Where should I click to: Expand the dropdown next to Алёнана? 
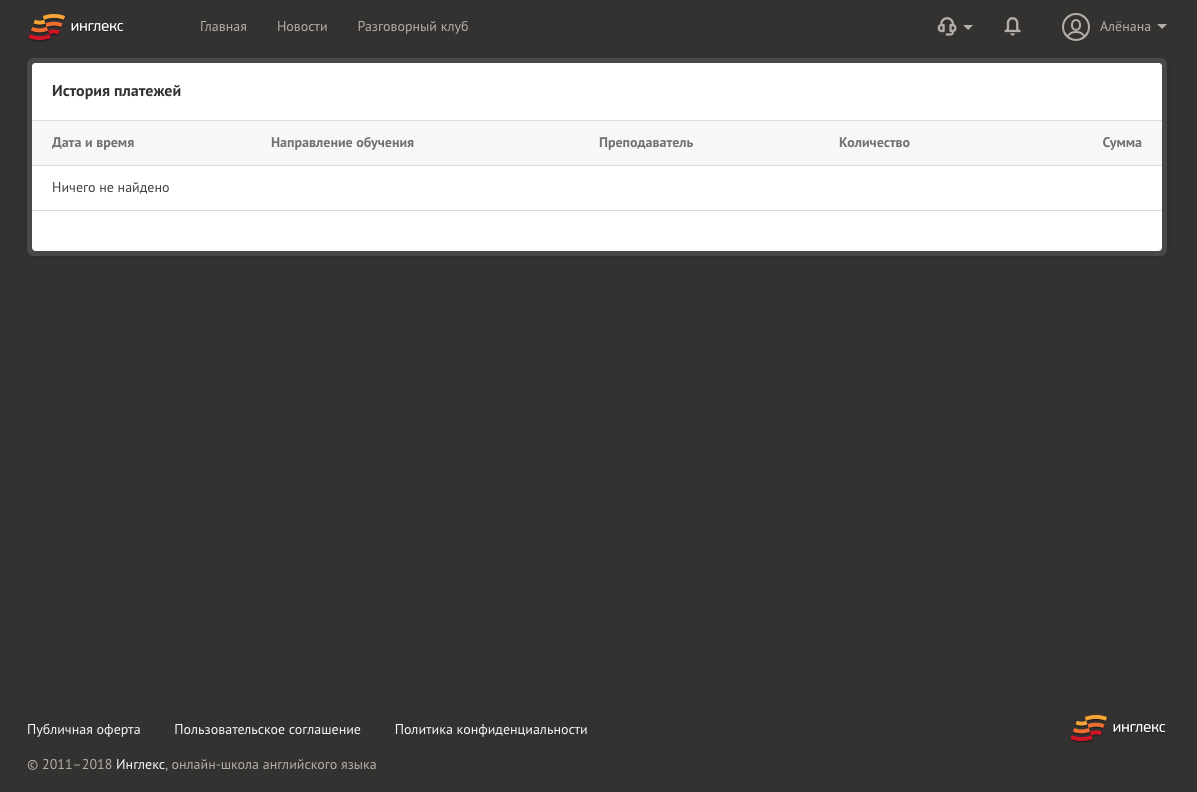pos(1161,27)
